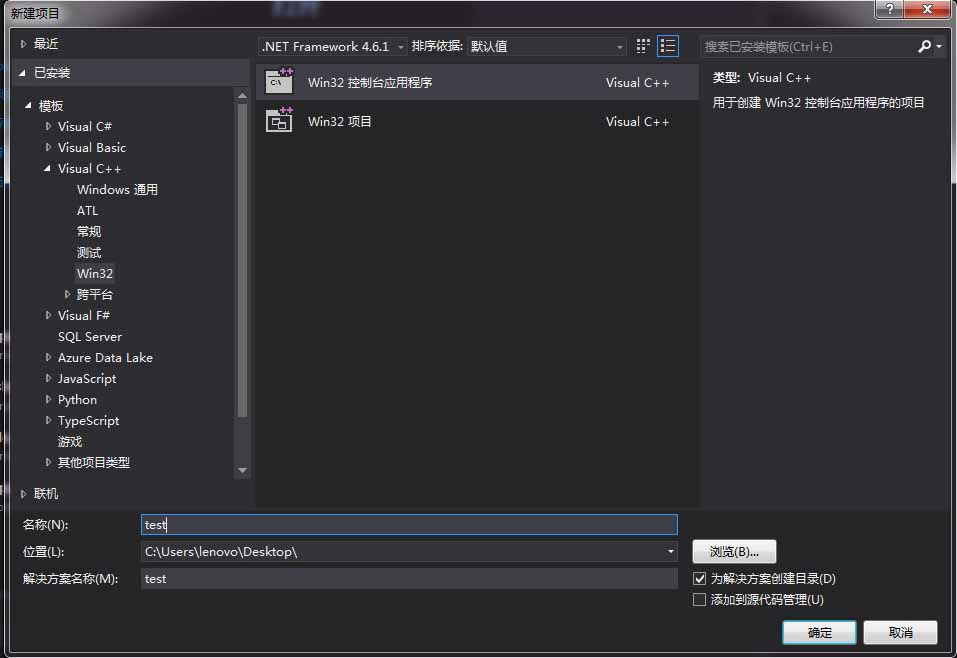This screenshot has width=957, height=658.
Task: Expand the Azure Data Lake node arrow
Action: (x=48, y=357)
